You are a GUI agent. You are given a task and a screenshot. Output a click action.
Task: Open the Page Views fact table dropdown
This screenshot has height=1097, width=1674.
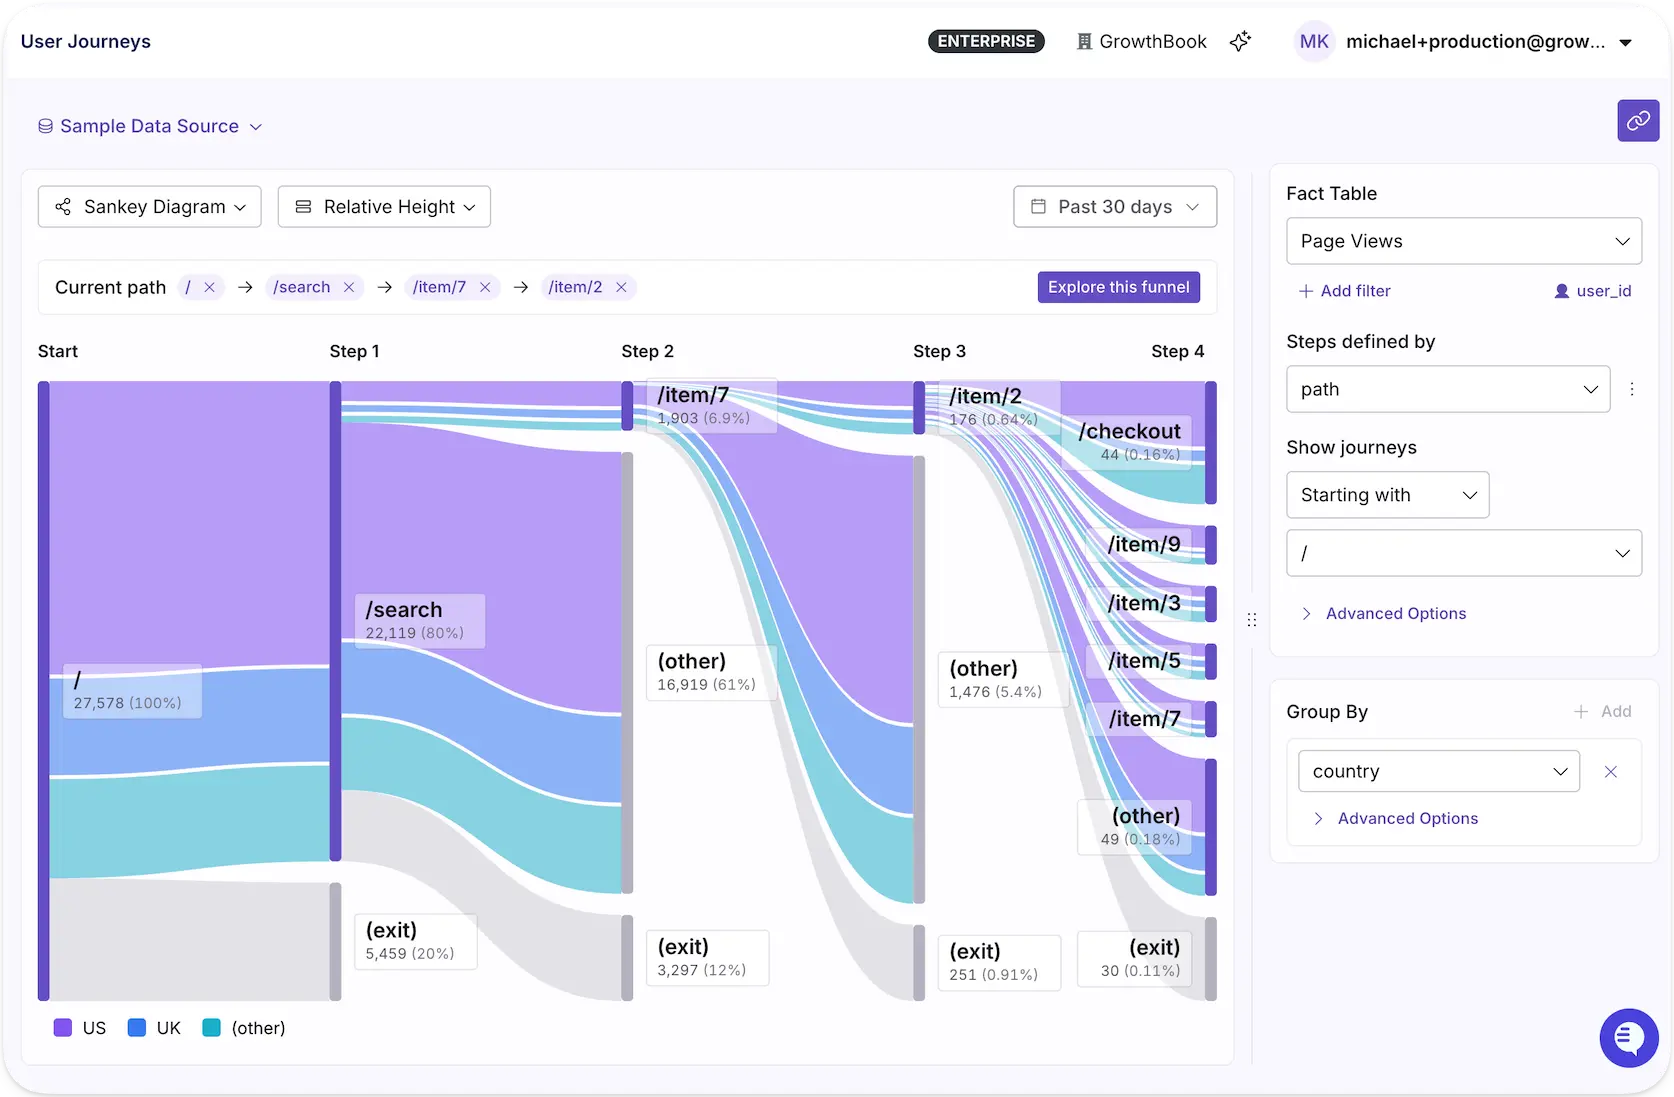1464,241
